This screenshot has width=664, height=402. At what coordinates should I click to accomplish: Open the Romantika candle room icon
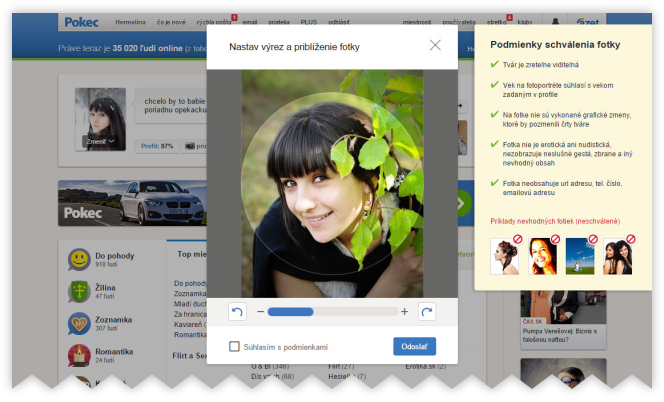point(79,355)
